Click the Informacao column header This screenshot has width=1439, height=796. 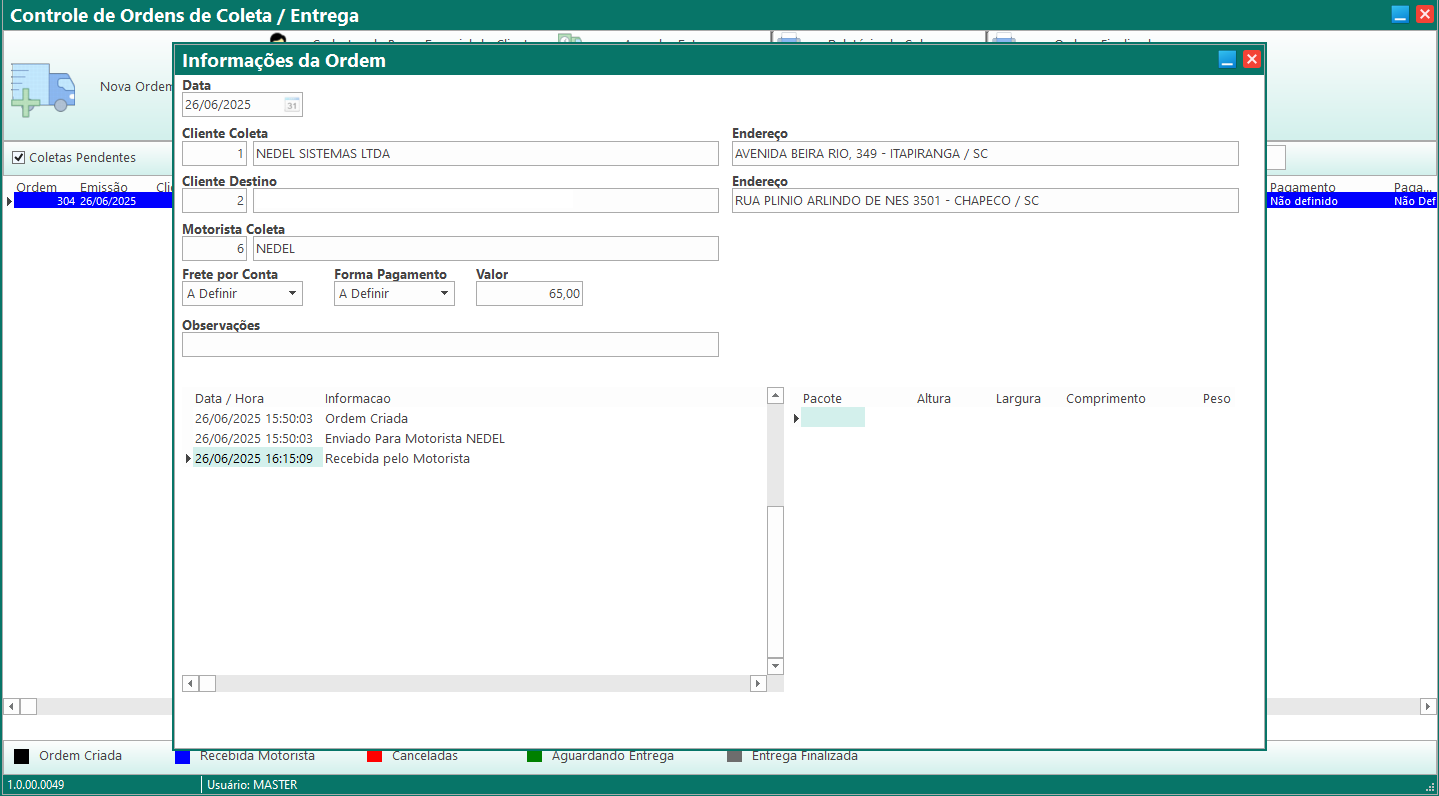(x=358, y=399)
